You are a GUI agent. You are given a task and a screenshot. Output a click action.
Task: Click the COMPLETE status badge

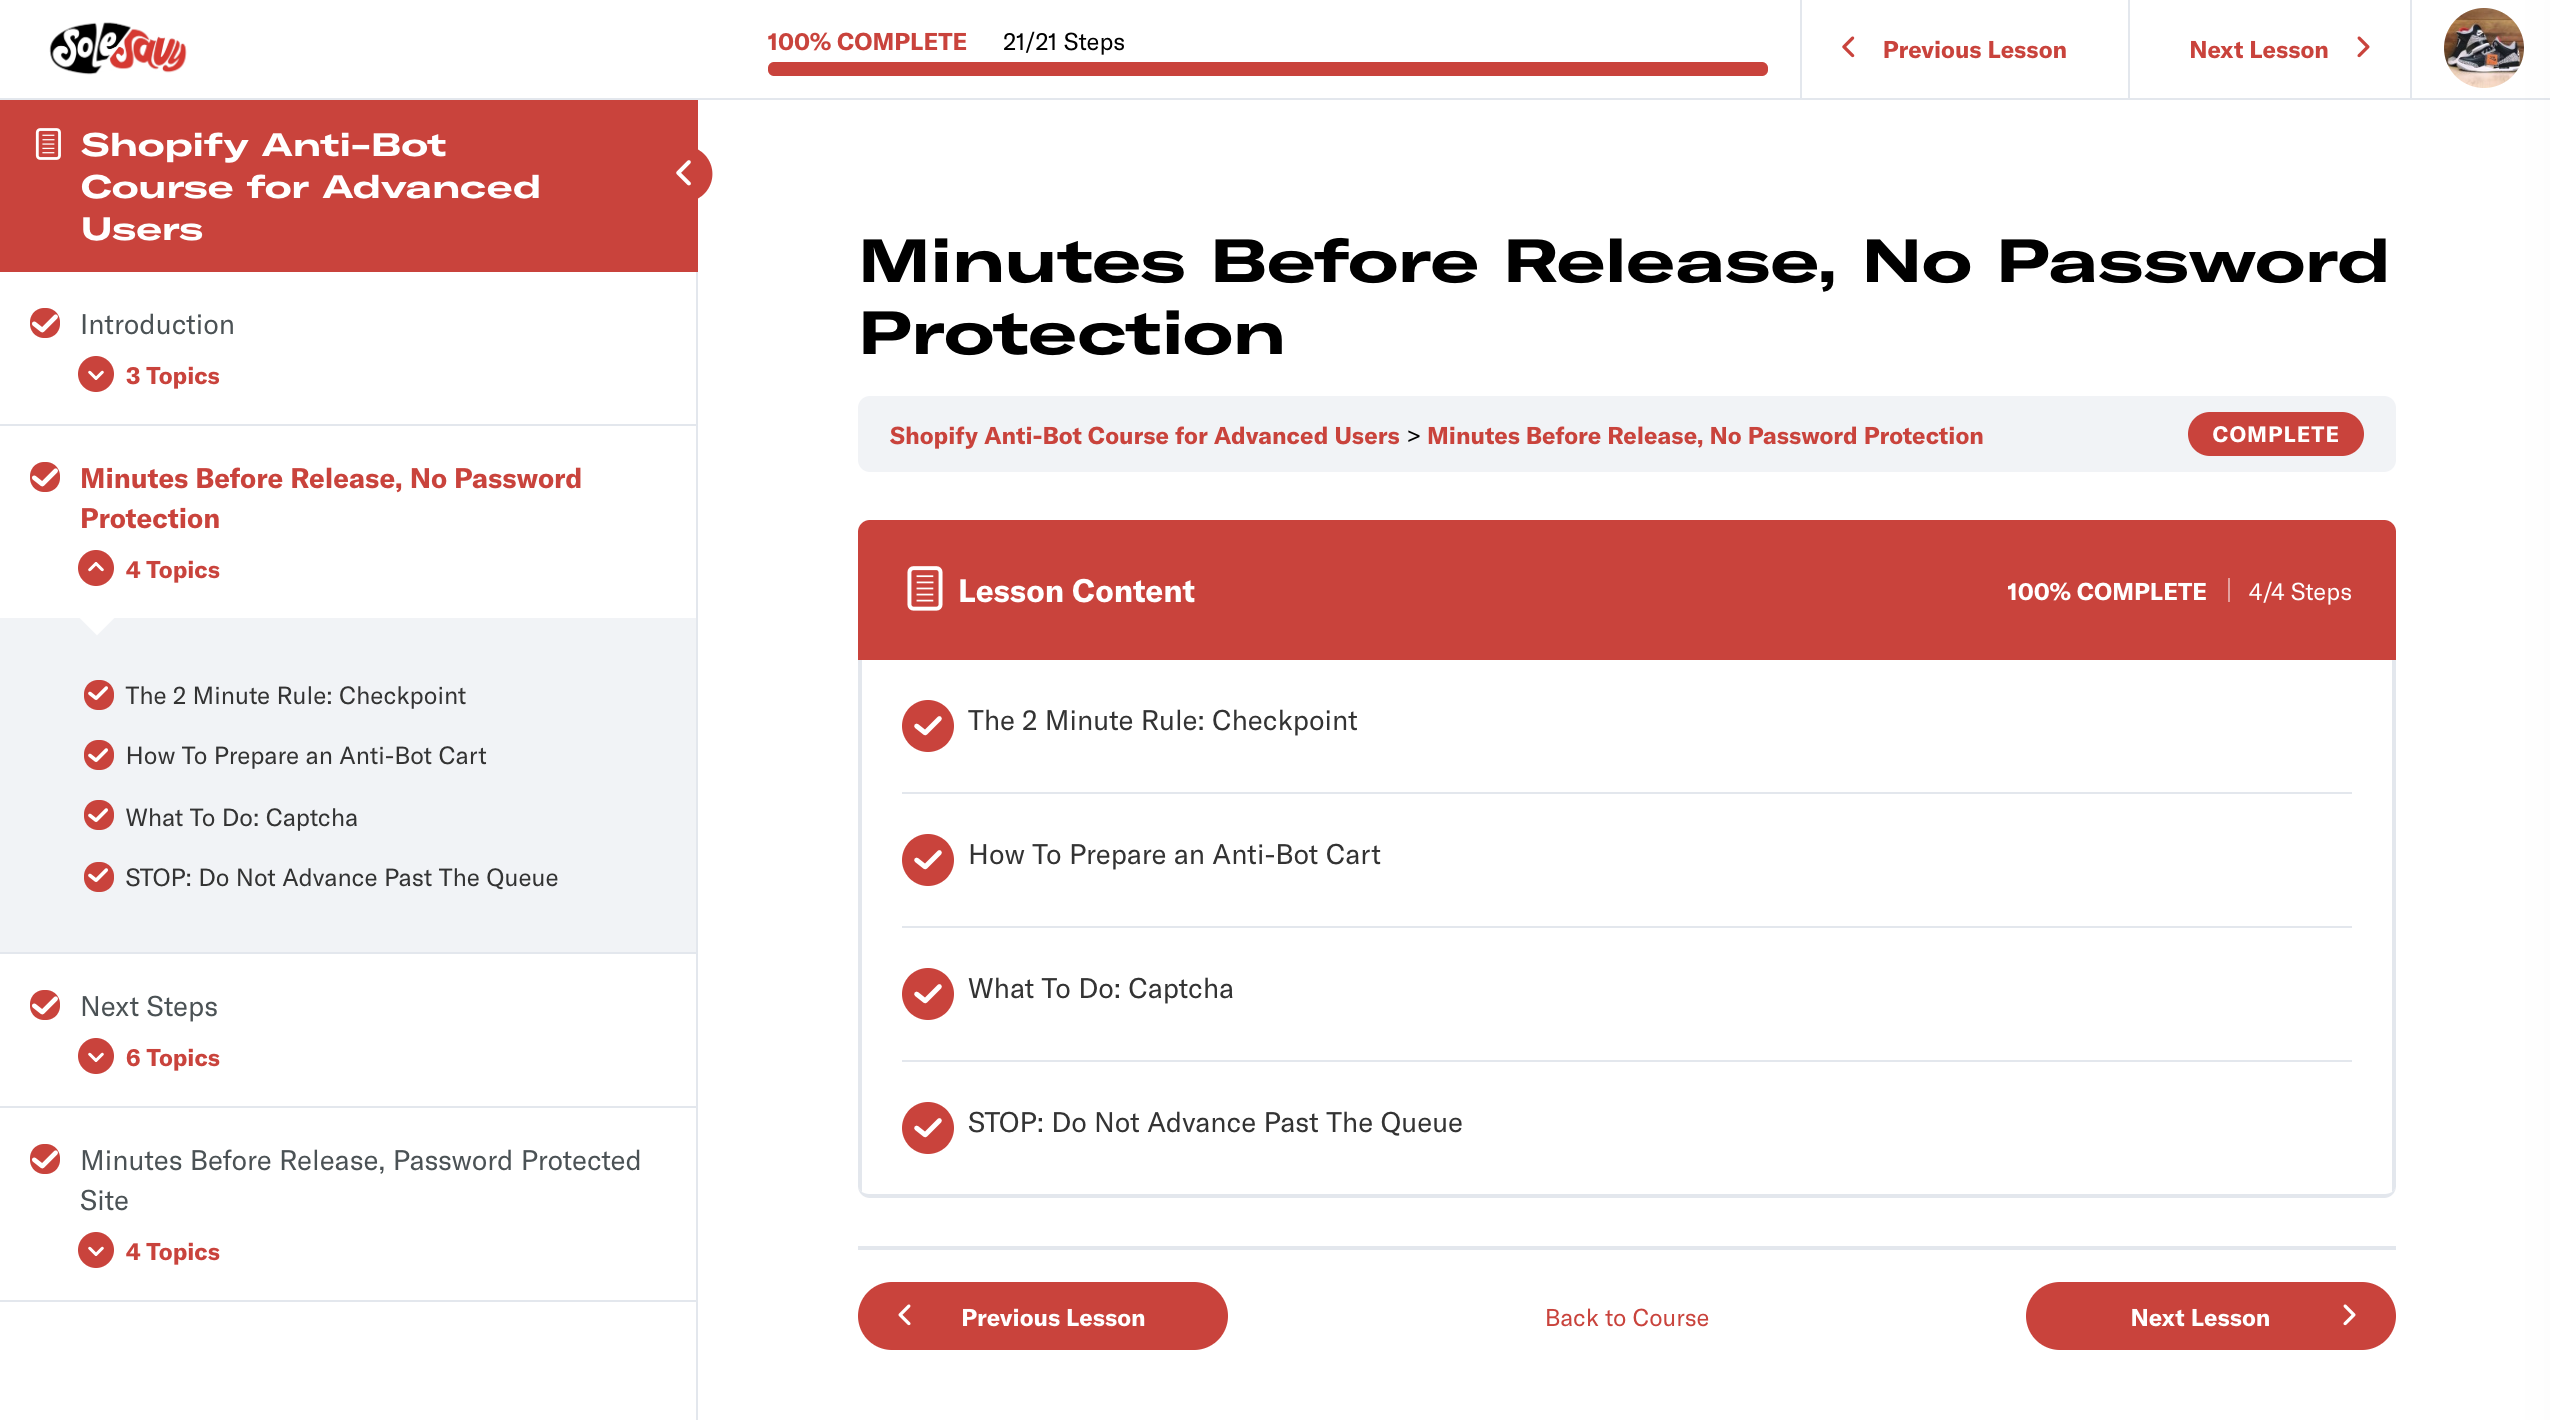pos(2275,434)
